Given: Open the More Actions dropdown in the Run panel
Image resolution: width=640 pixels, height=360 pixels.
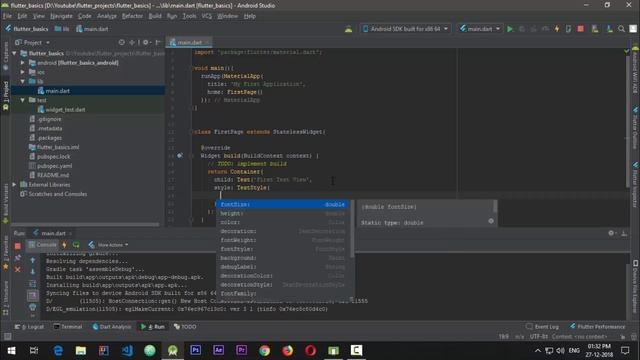Looking at the screenshot, I should click(108, 245).
